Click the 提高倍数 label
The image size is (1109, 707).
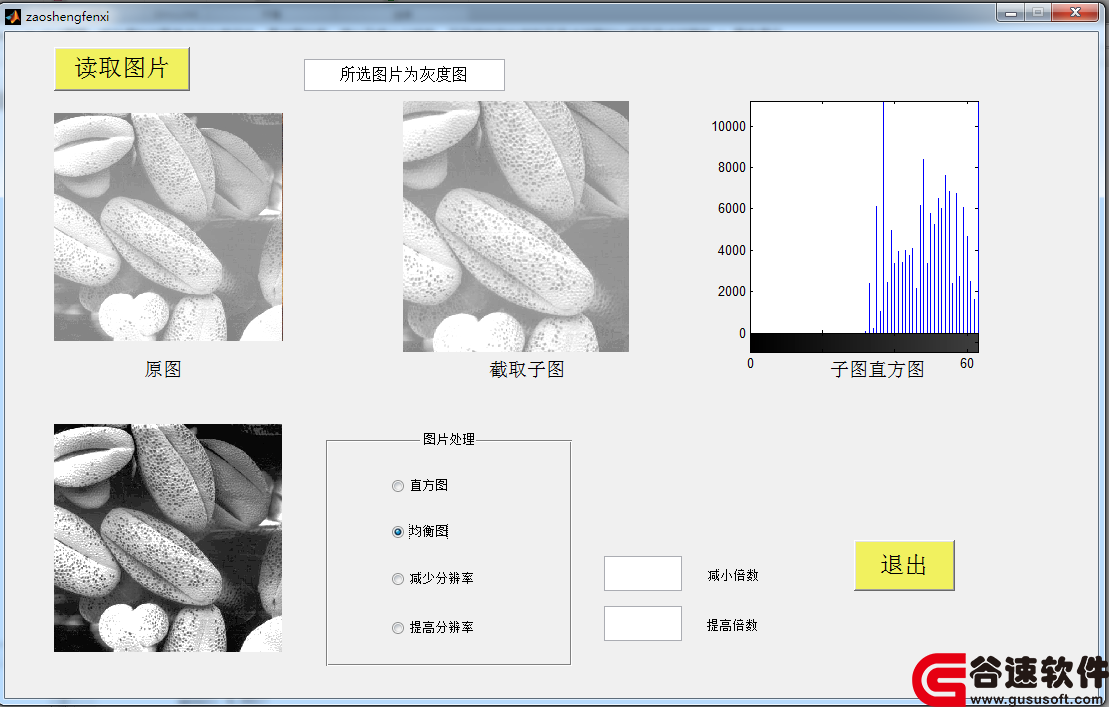pyautogui.click(x=732, y=625)
